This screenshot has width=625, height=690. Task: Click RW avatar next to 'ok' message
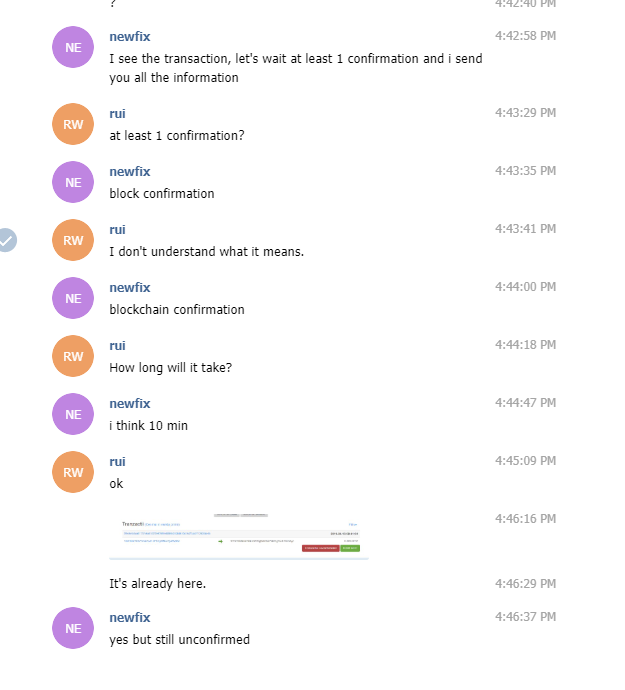73,472
